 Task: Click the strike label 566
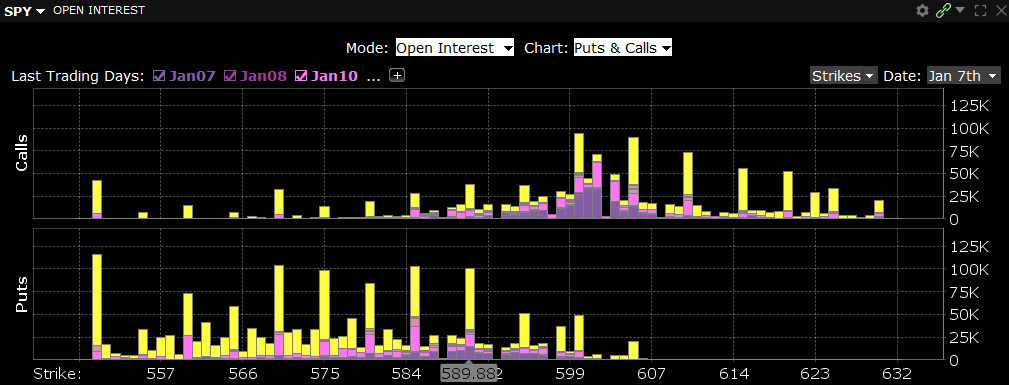pos(243,374)
